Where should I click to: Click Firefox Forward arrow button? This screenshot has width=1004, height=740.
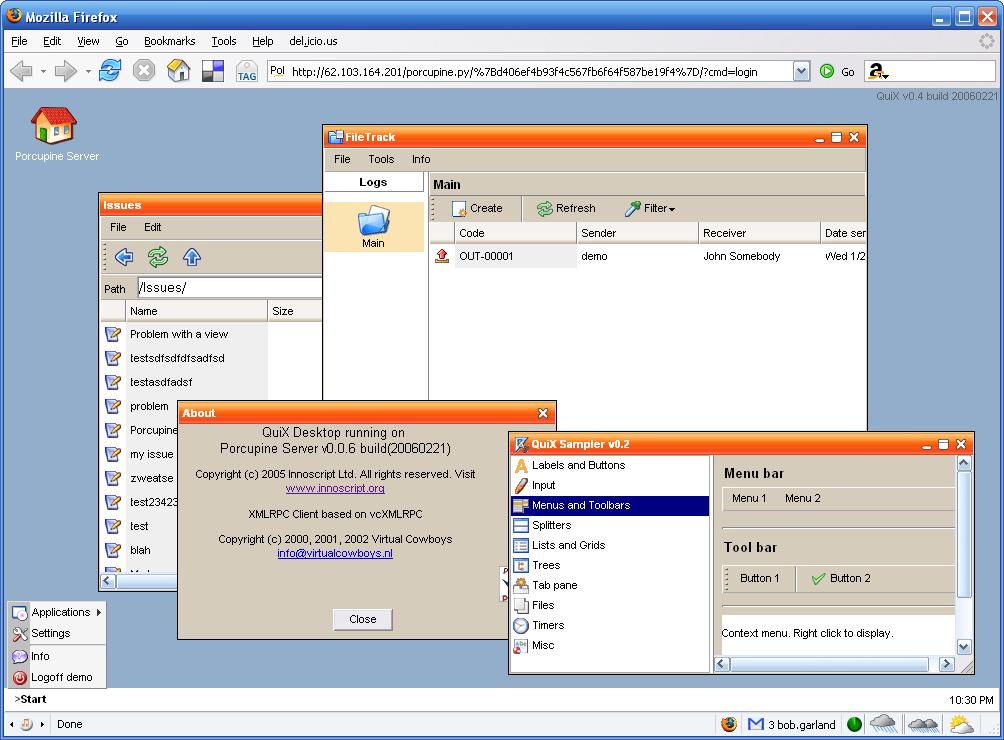click(65, 71)
